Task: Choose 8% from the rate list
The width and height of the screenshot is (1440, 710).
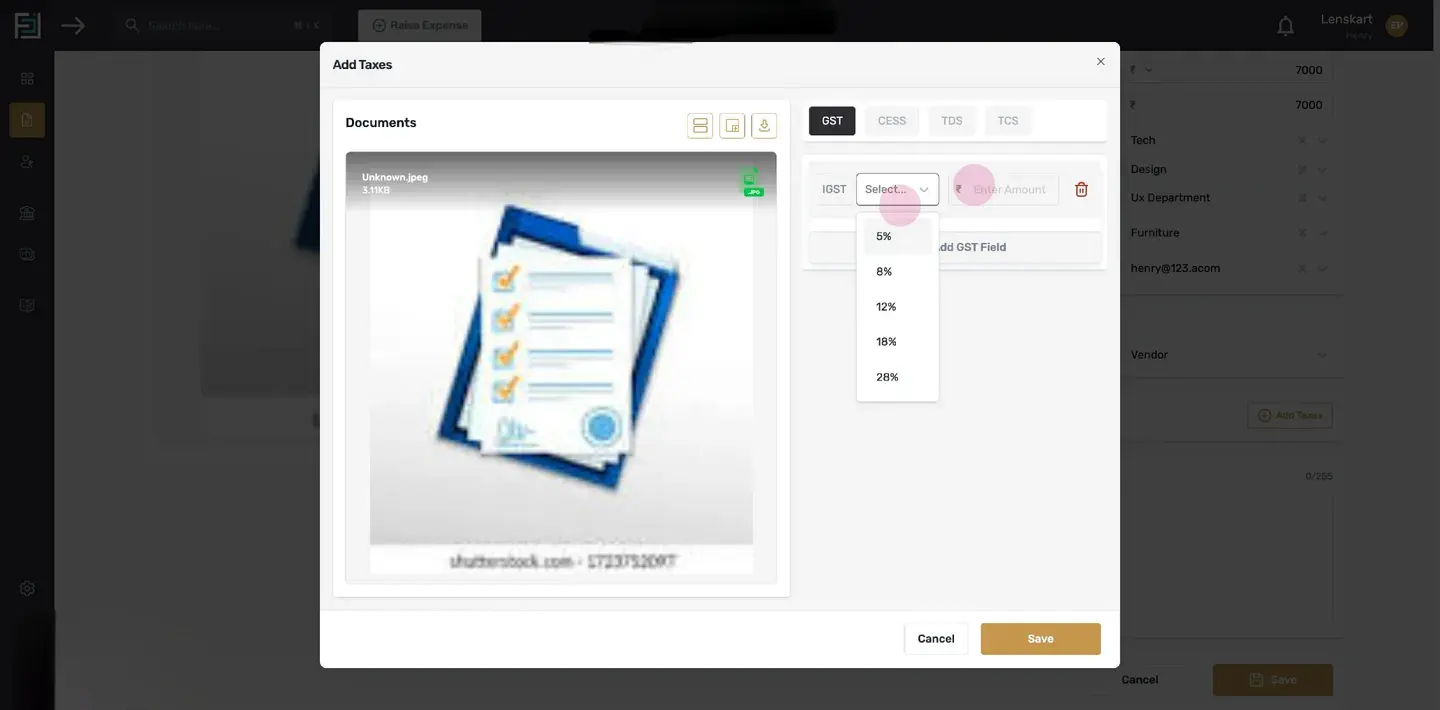Action: 897,272
